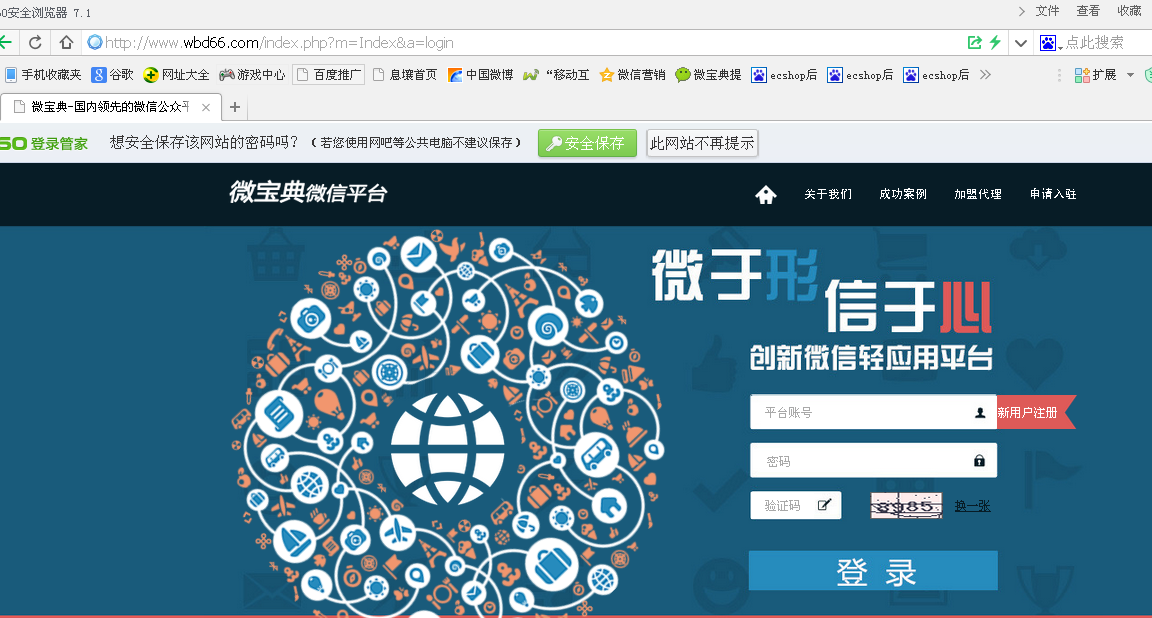Screen dimensions: 1152x618
Task: Focus the 平台账号 username input field
Action: (x=860, y=412)
